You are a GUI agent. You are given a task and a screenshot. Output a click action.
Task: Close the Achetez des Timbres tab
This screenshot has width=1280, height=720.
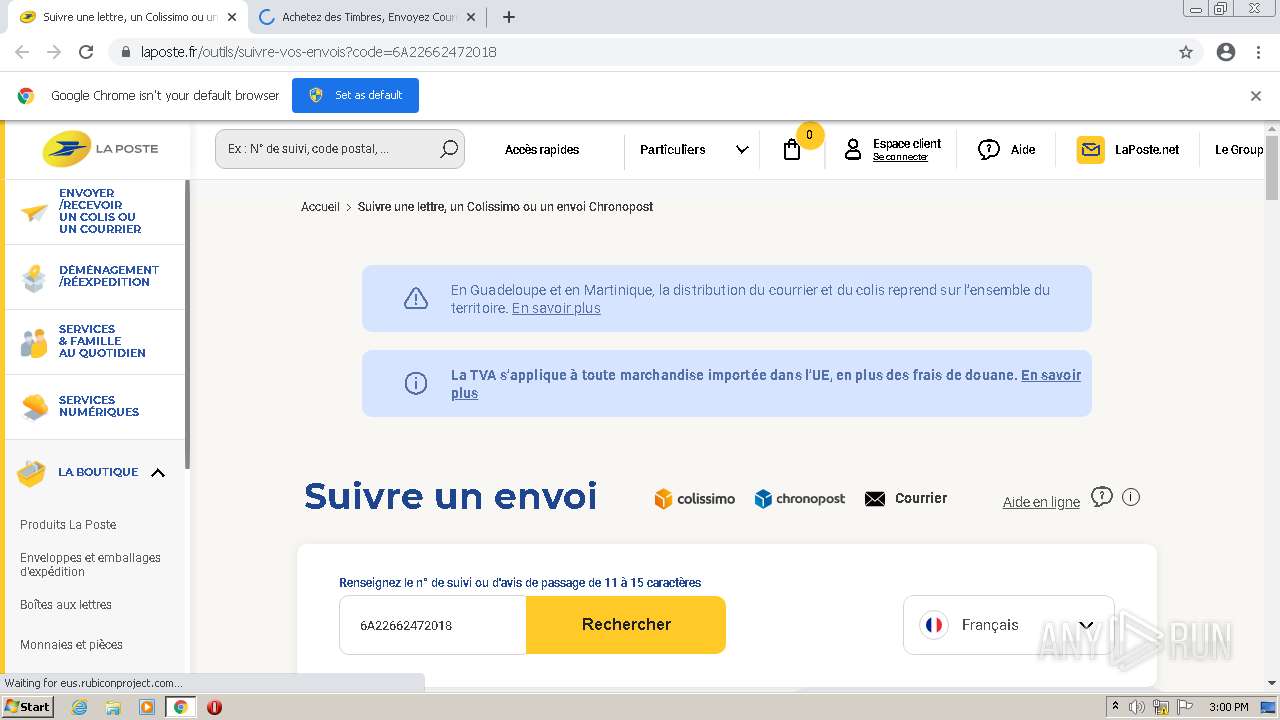(x=471, y=17)
